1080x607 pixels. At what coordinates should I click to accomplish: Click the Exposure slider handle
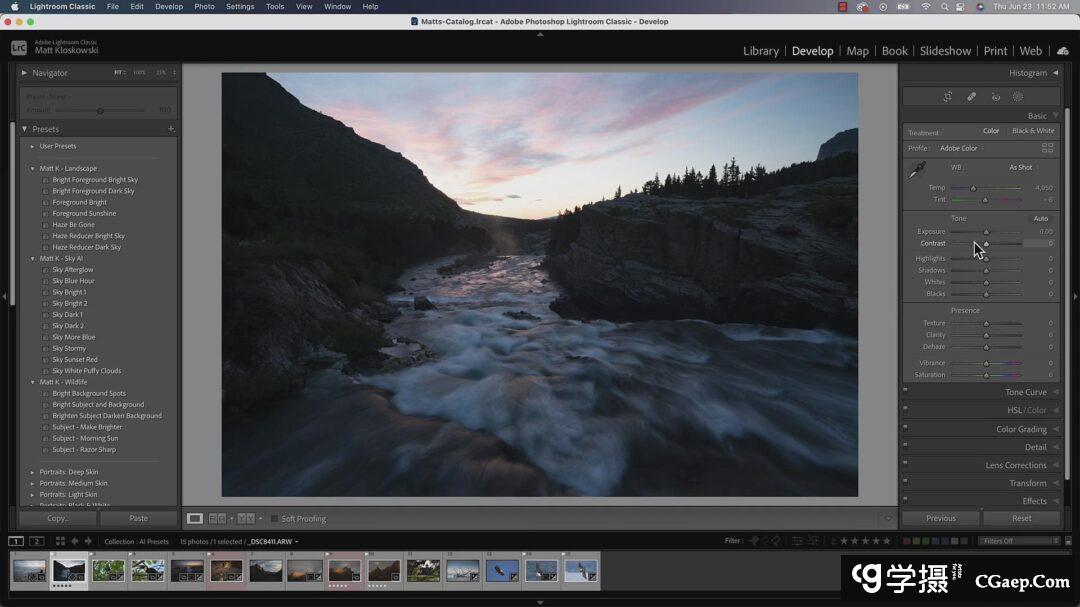[985, 232]
